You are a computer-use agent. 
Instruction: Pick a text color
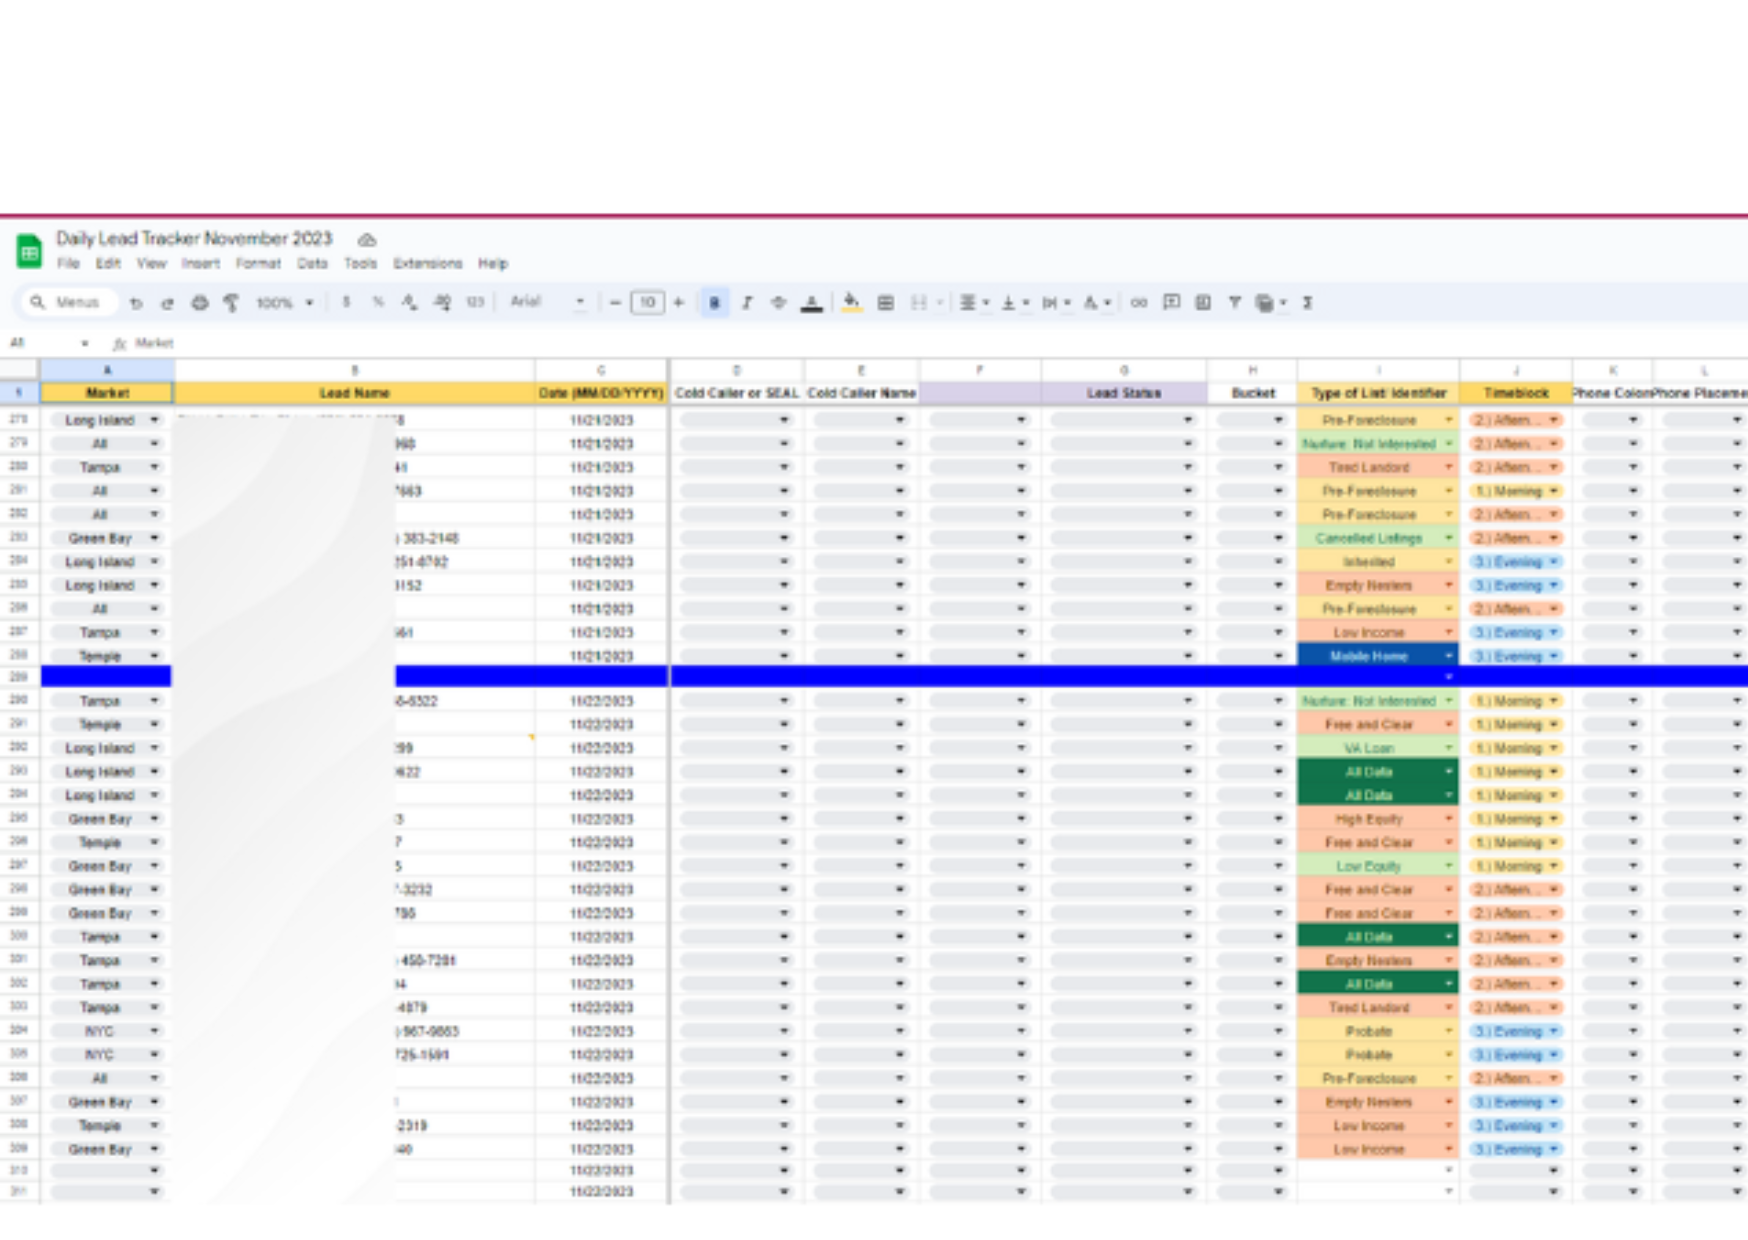[812, 303]
